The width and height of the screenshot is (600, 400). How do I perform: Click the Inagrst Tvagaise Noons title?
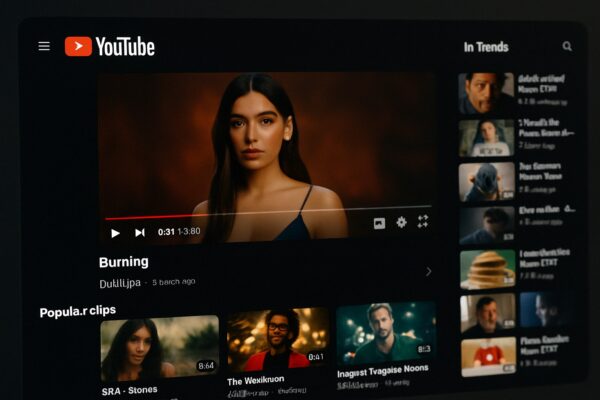383,371
